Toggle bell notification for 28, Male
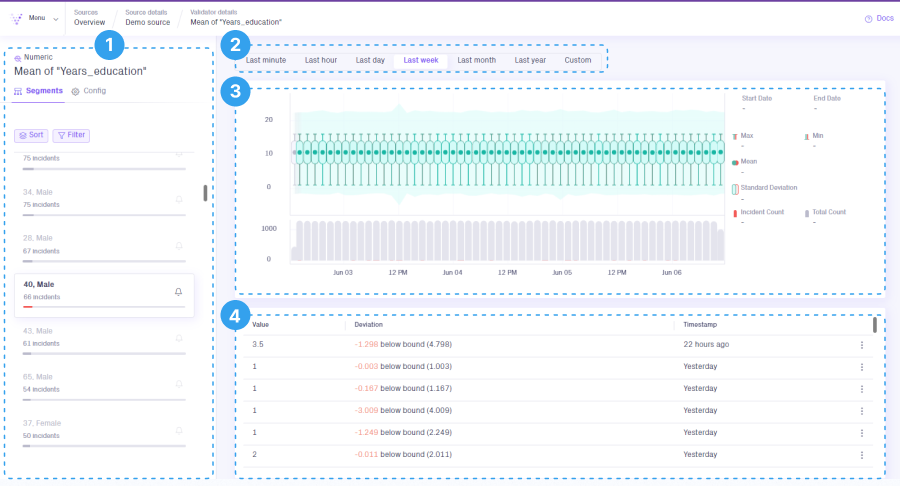Viewport: 901px width, 487px height. click(179, 246)
